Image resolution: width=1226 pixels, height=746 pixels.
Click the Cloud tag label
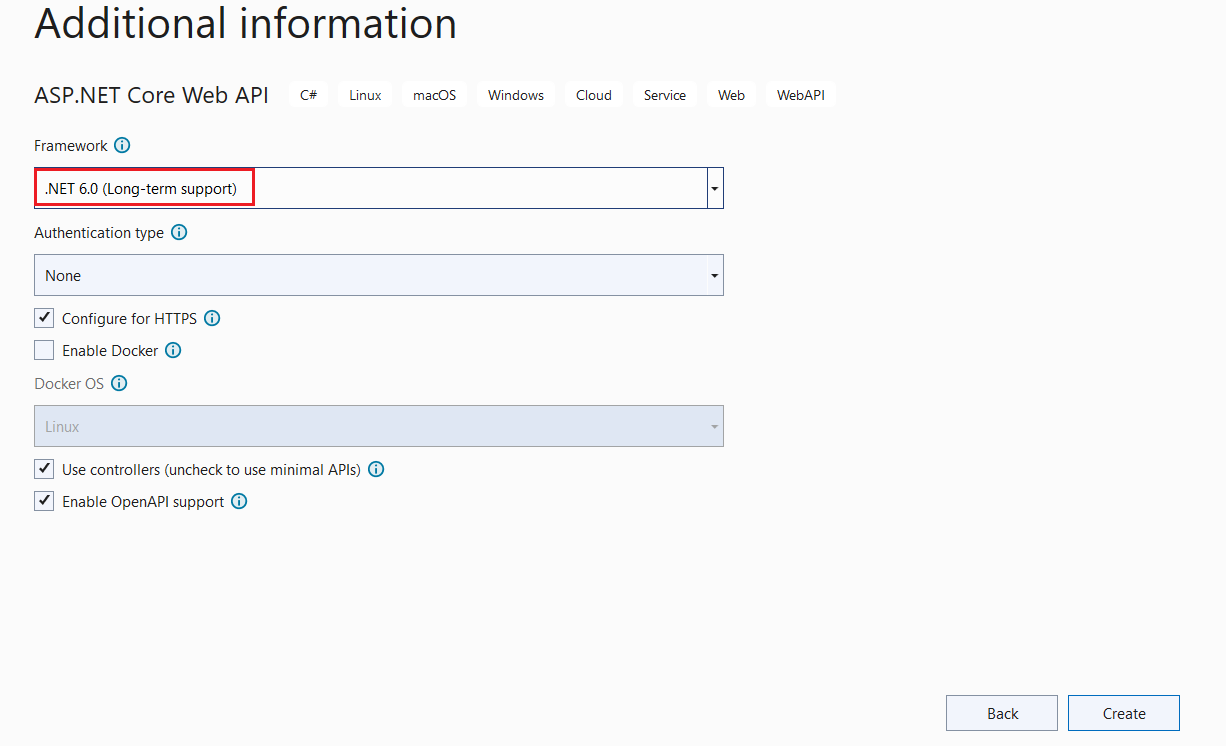tap(593, 94)
